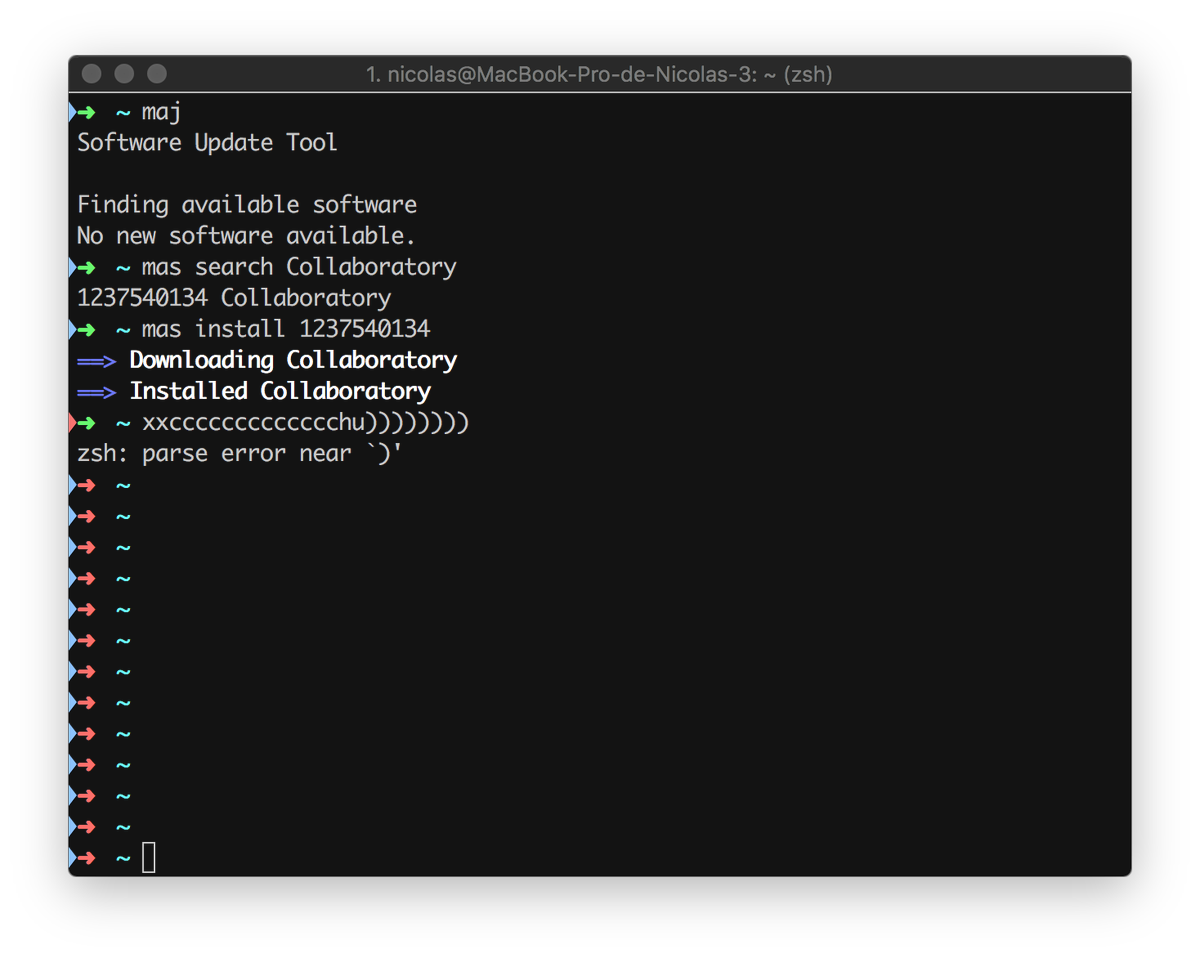Click 'Software Update Tool' output line
1200x958 pixels.
pyautogui.click(x=207, y=142)
